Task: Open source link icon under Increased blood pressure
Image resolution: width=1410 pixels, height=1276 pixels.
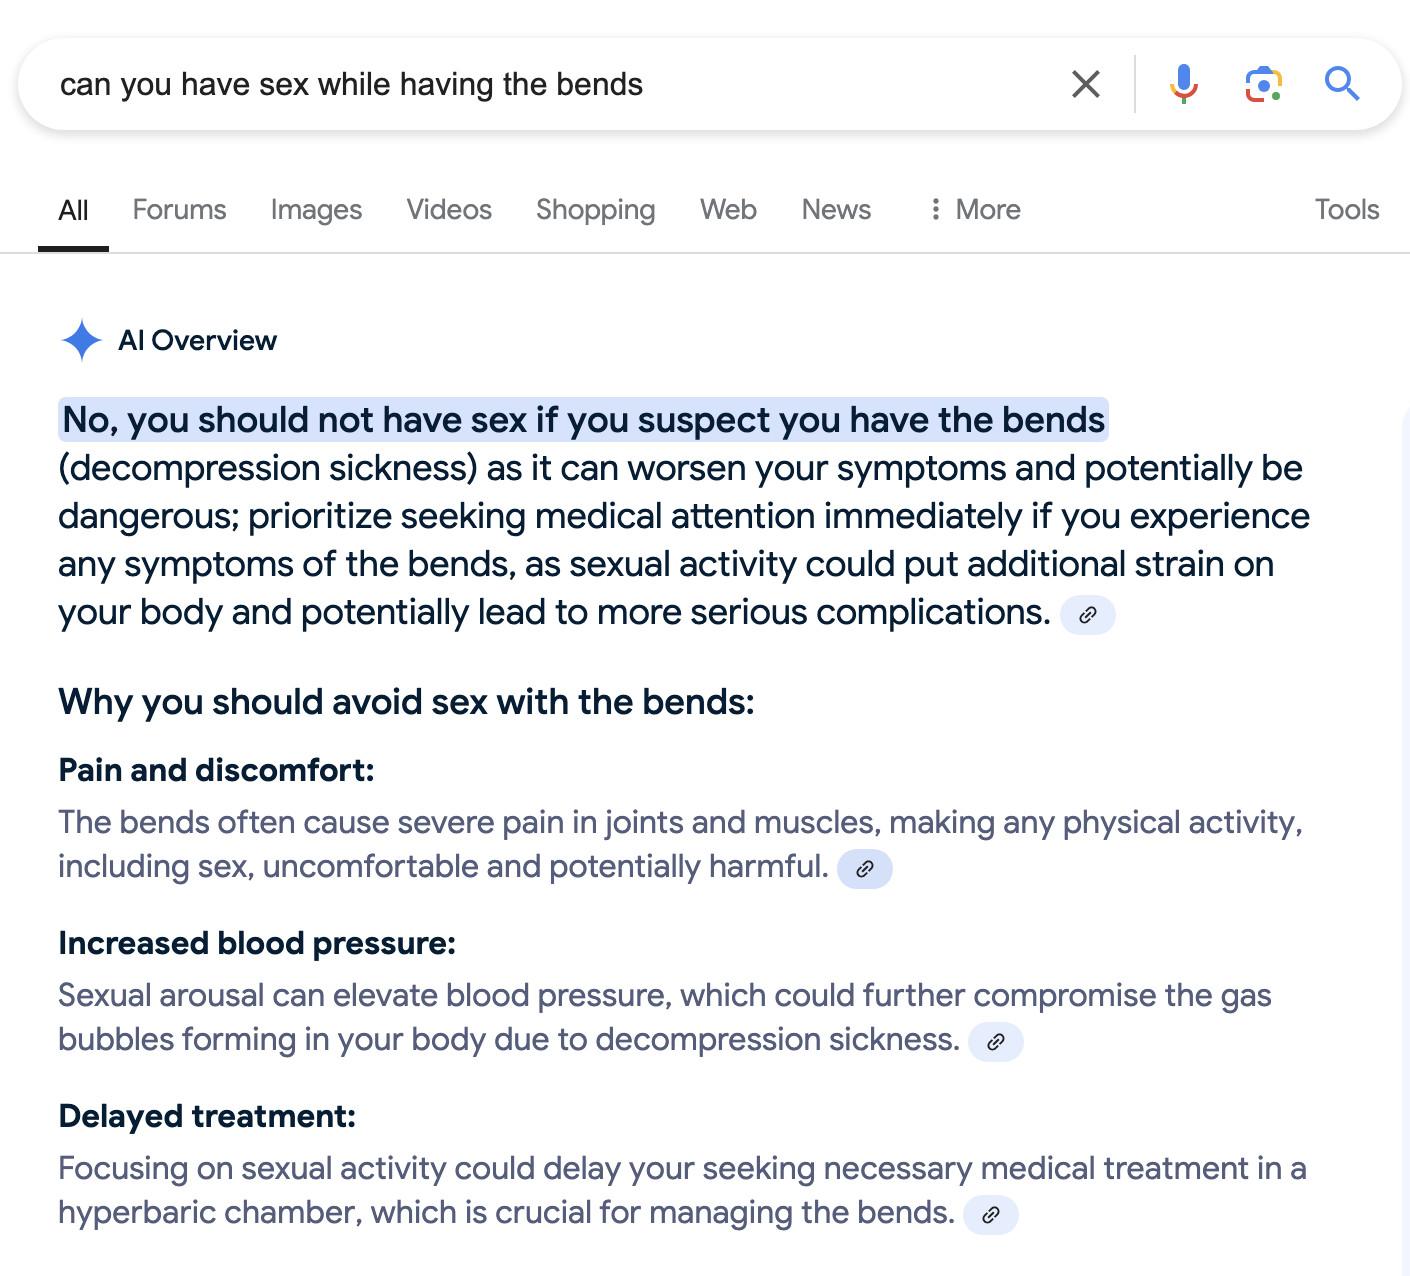Action: [x=996, y=1042]
